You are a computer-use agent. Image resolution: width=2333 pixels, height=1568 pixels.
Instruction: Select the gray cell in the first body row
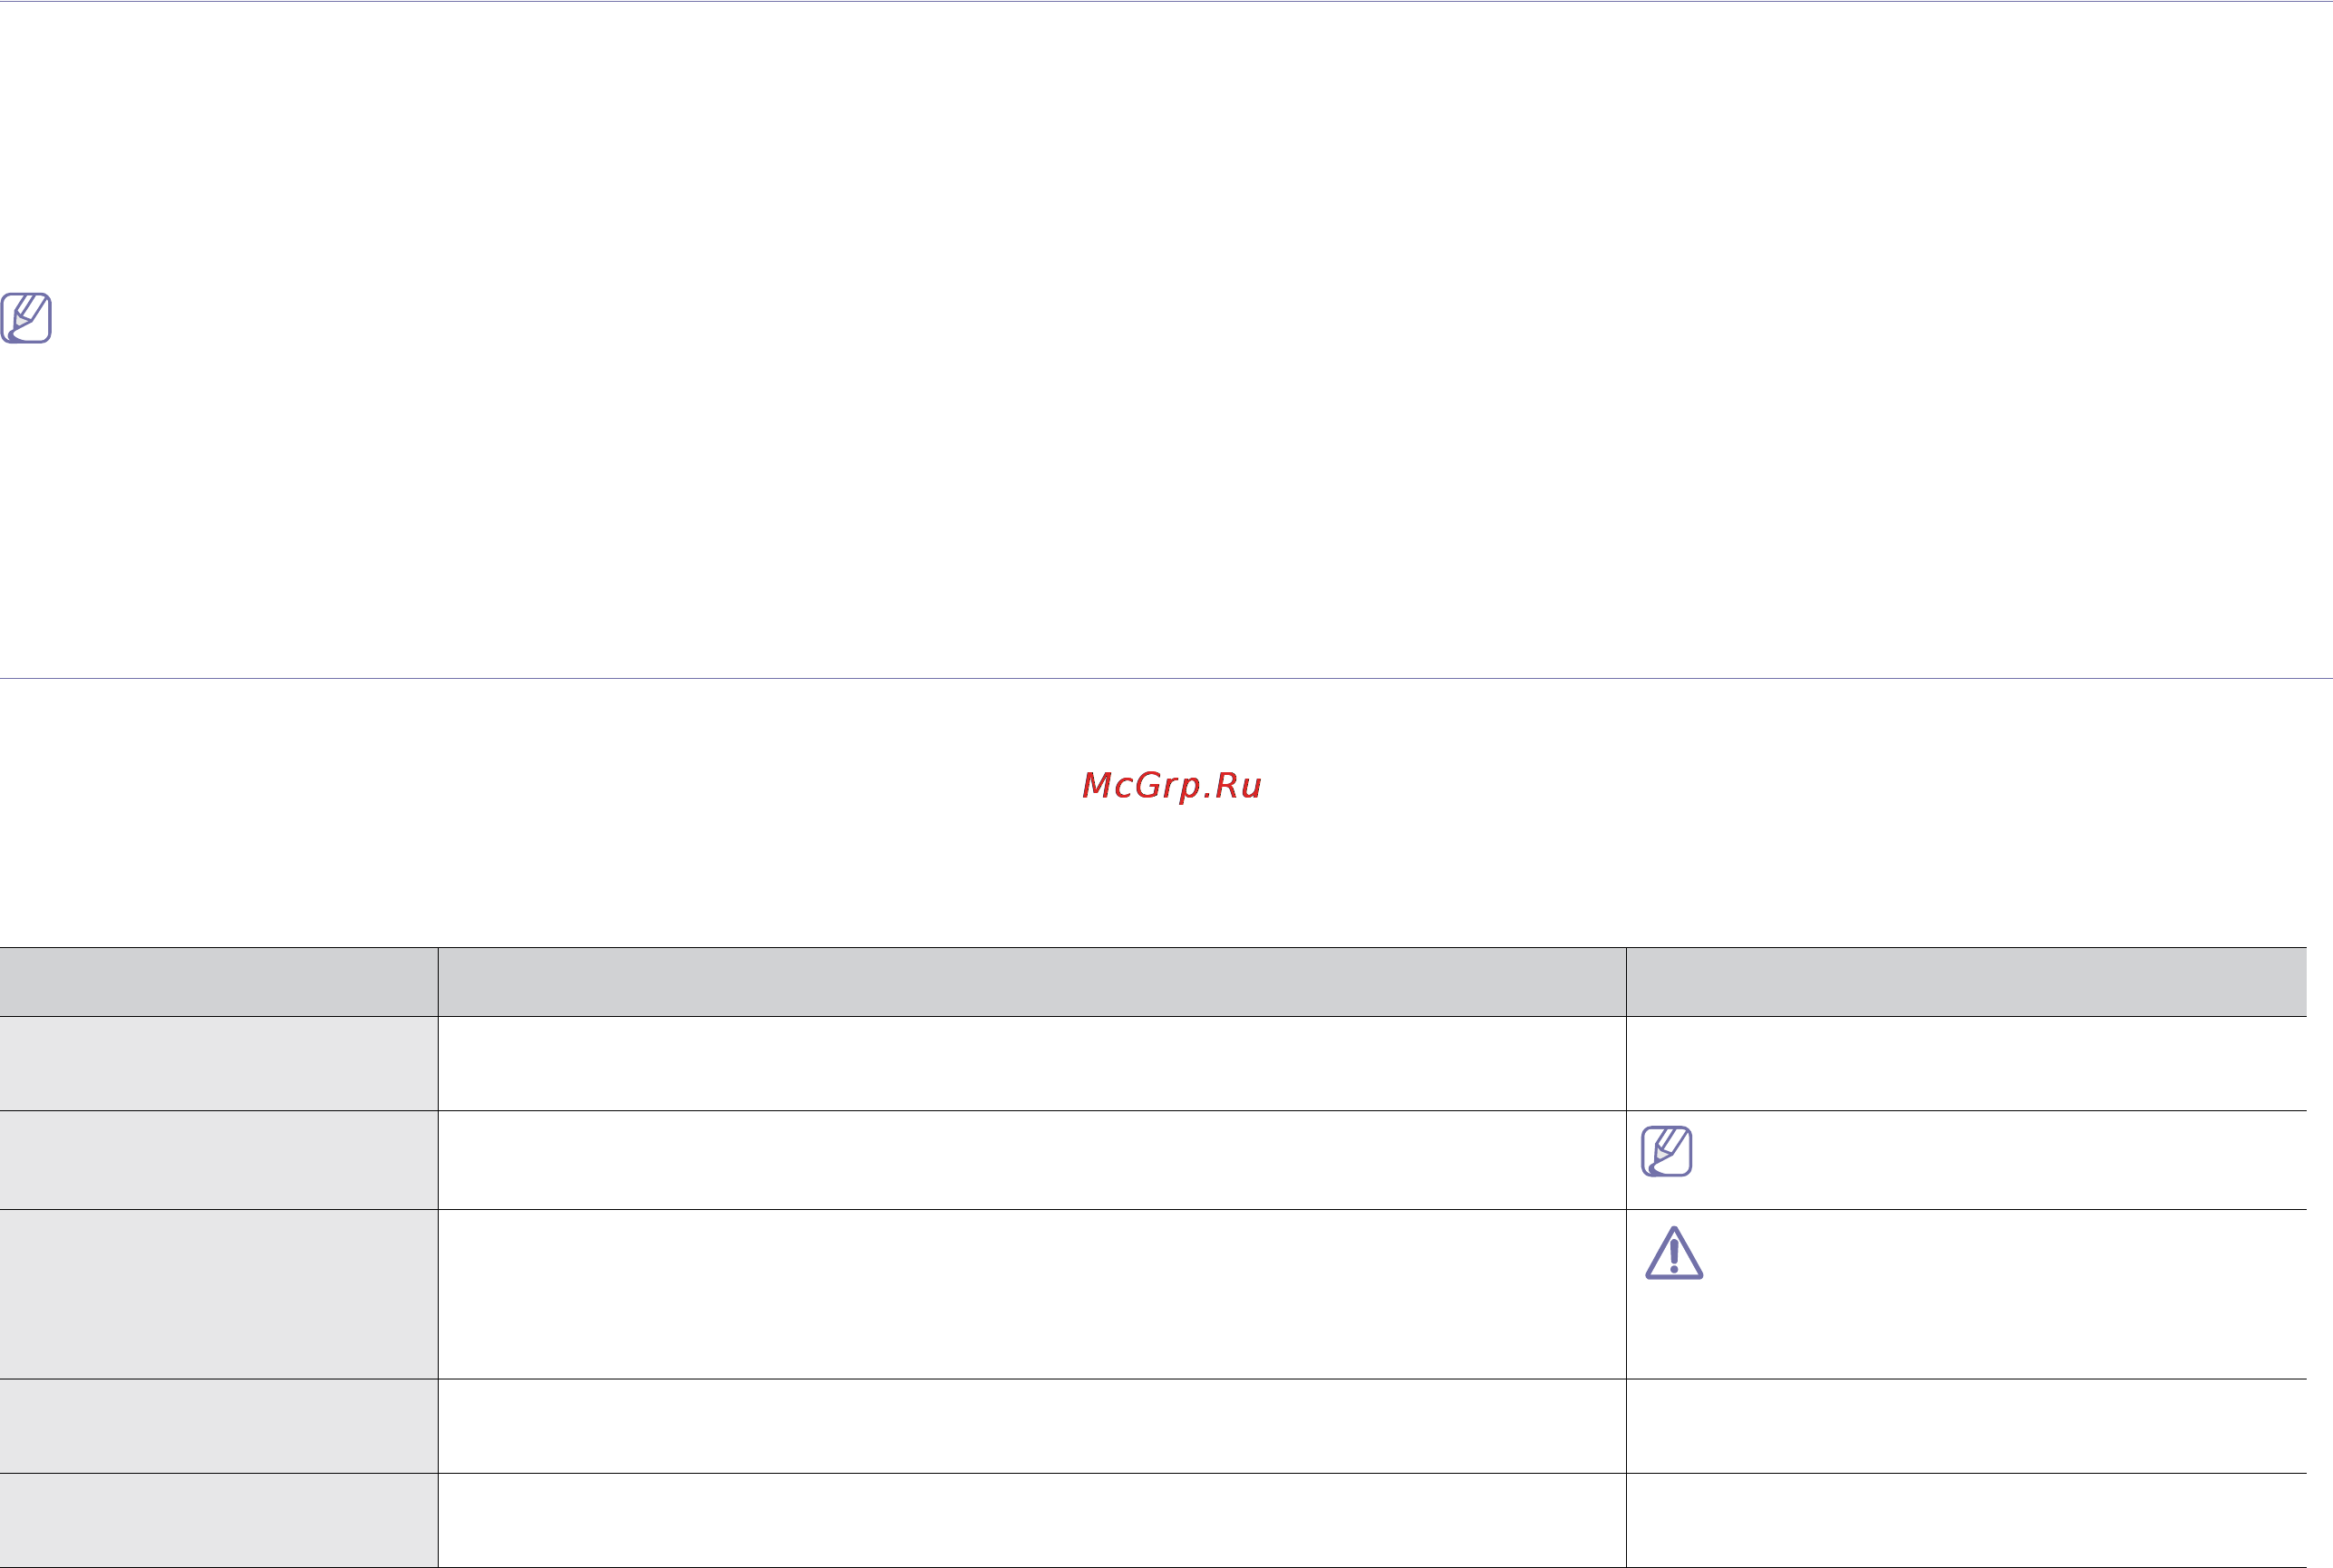pyautogui.click(x=219, y=1064)
